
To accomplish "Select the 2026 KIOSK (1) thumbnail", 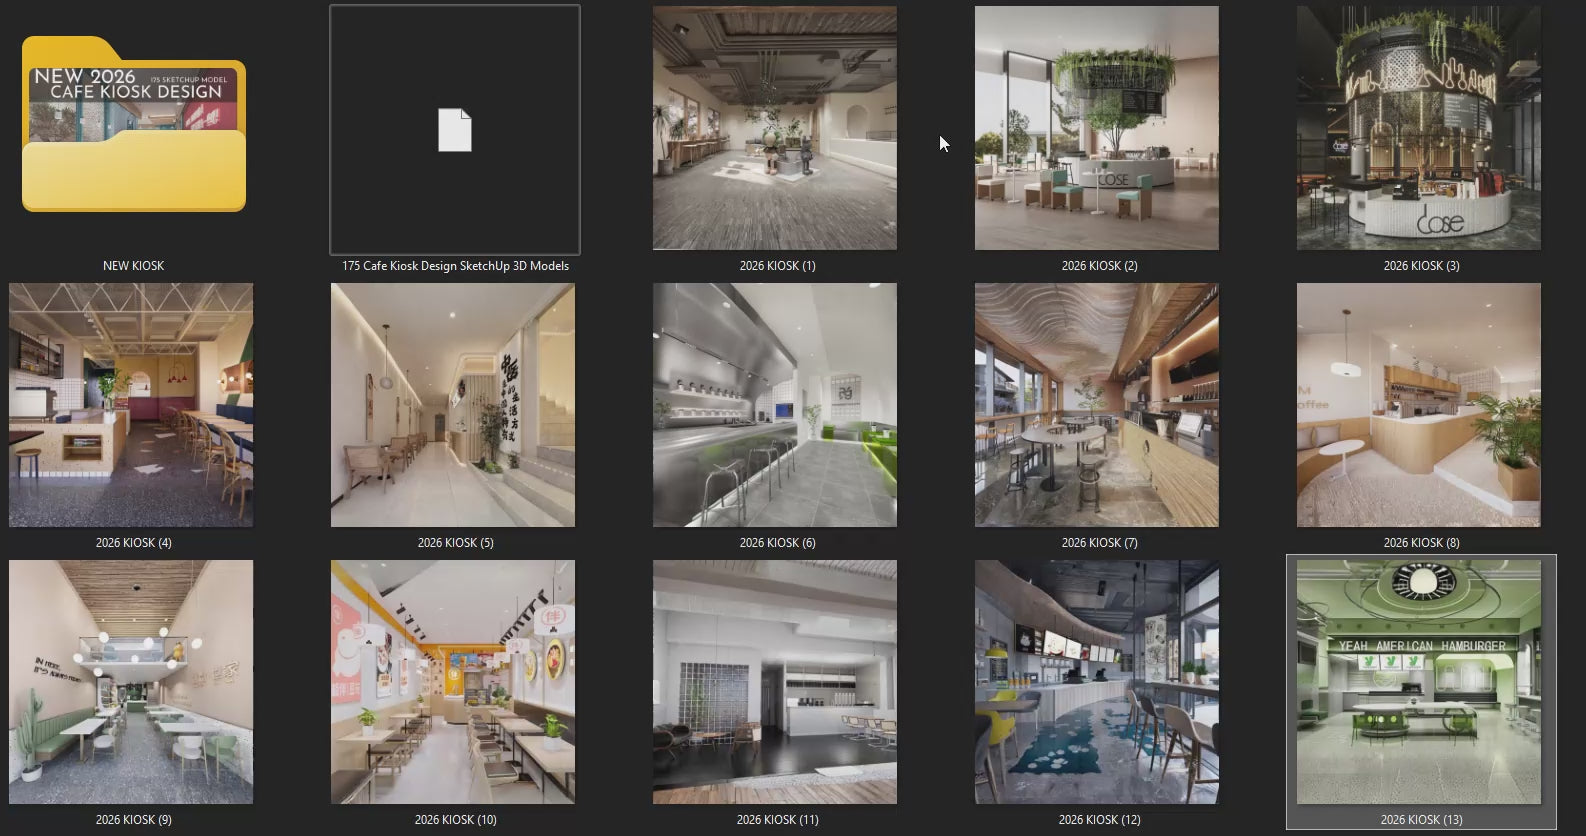I will pos(775,128).
